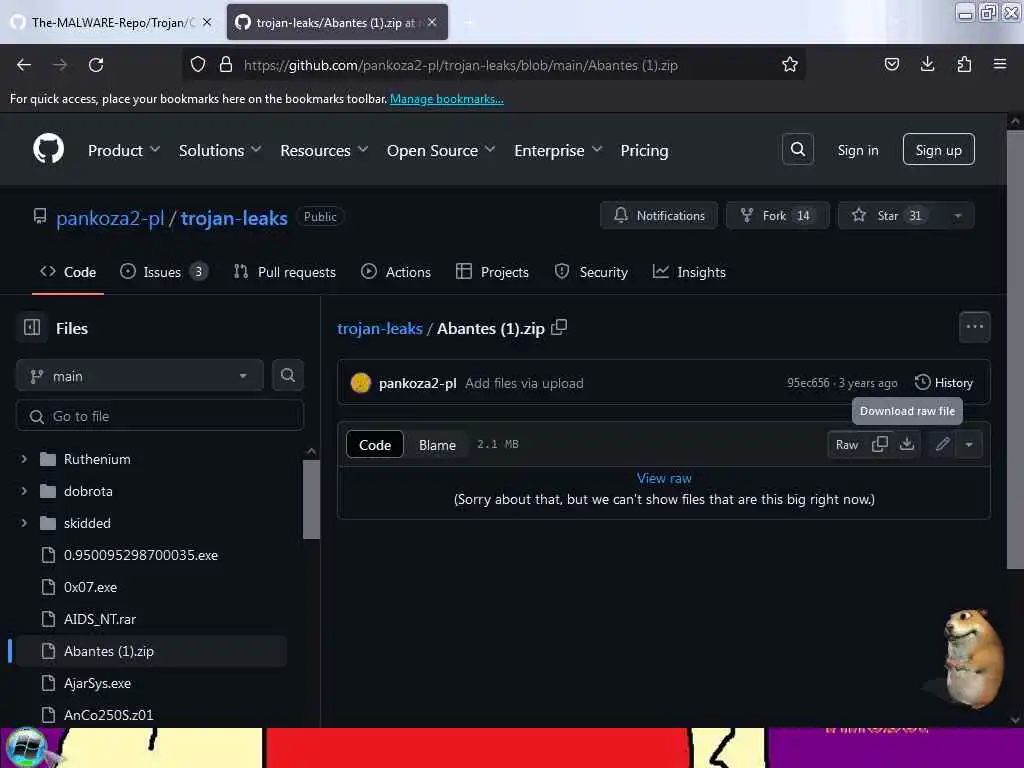Expand the Enterprise menu
Image resolution: width=1024 pixels, height=768 pixels.
pos(558,150)
